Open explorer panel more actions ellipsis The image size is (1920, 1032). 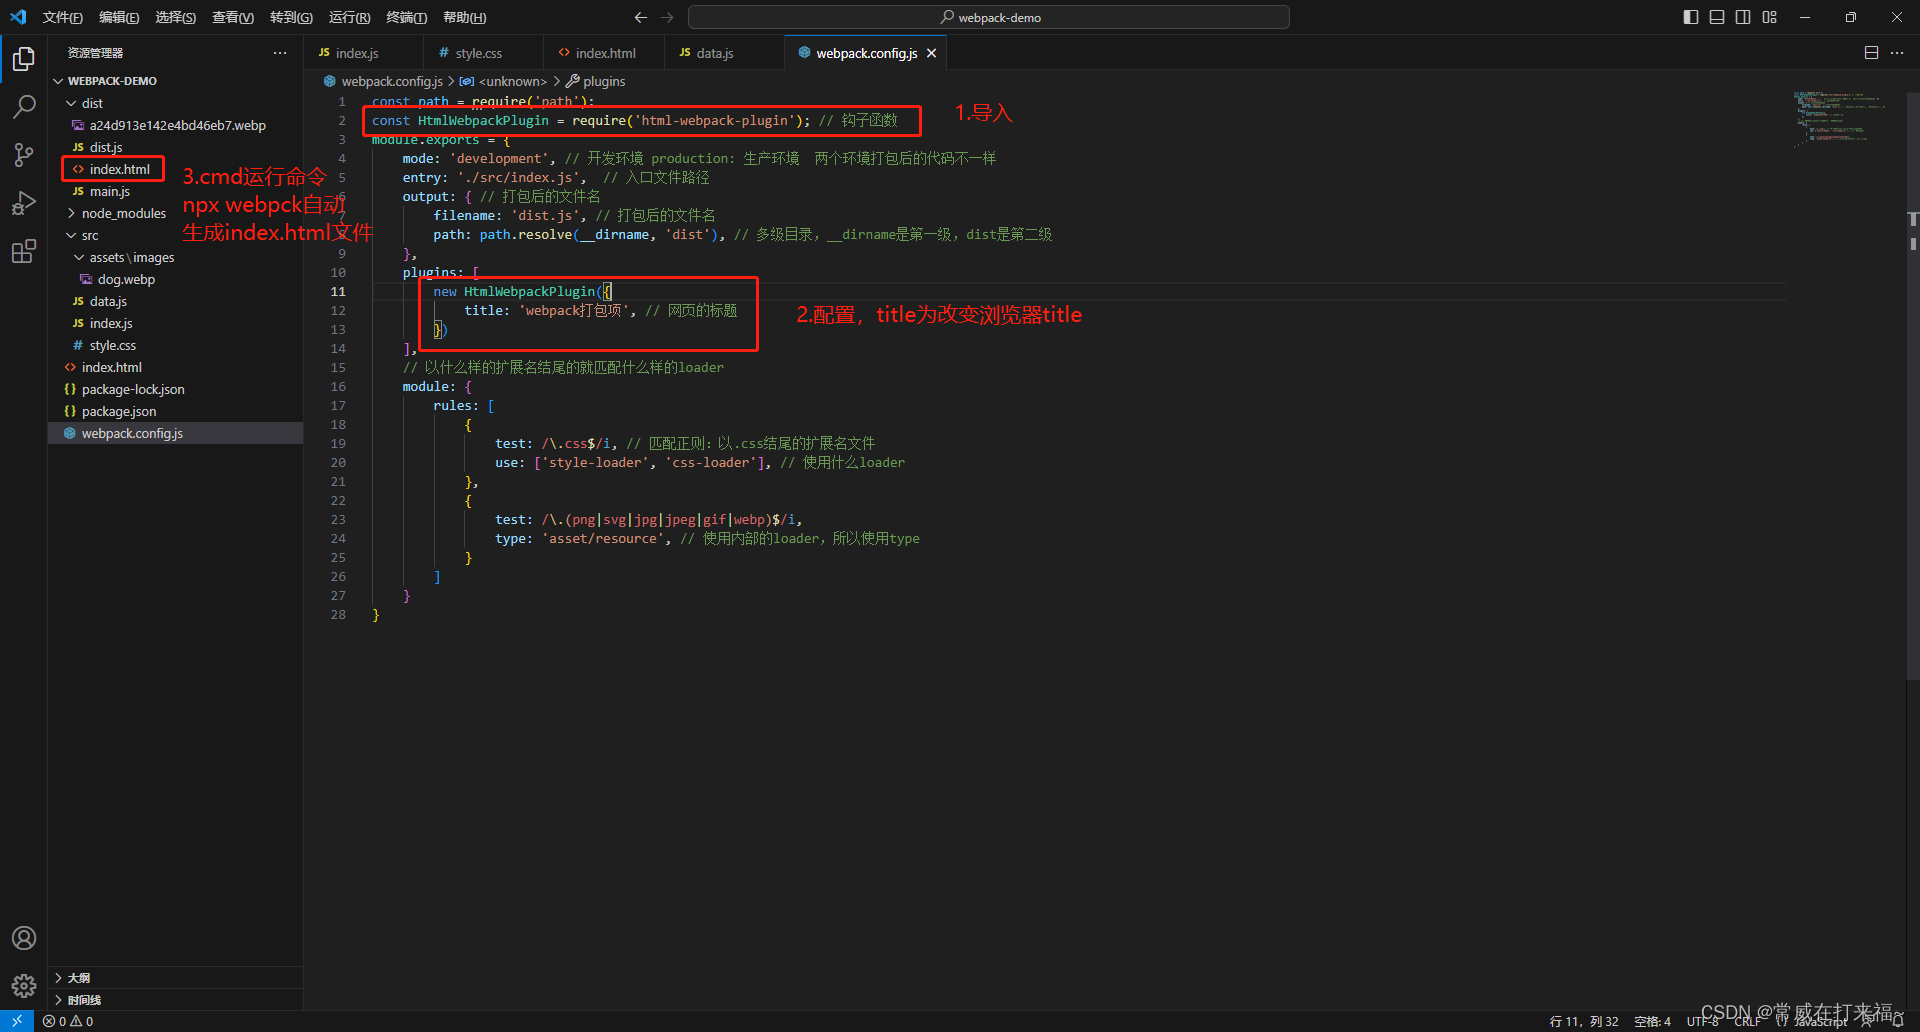click(x=280, y=53)
